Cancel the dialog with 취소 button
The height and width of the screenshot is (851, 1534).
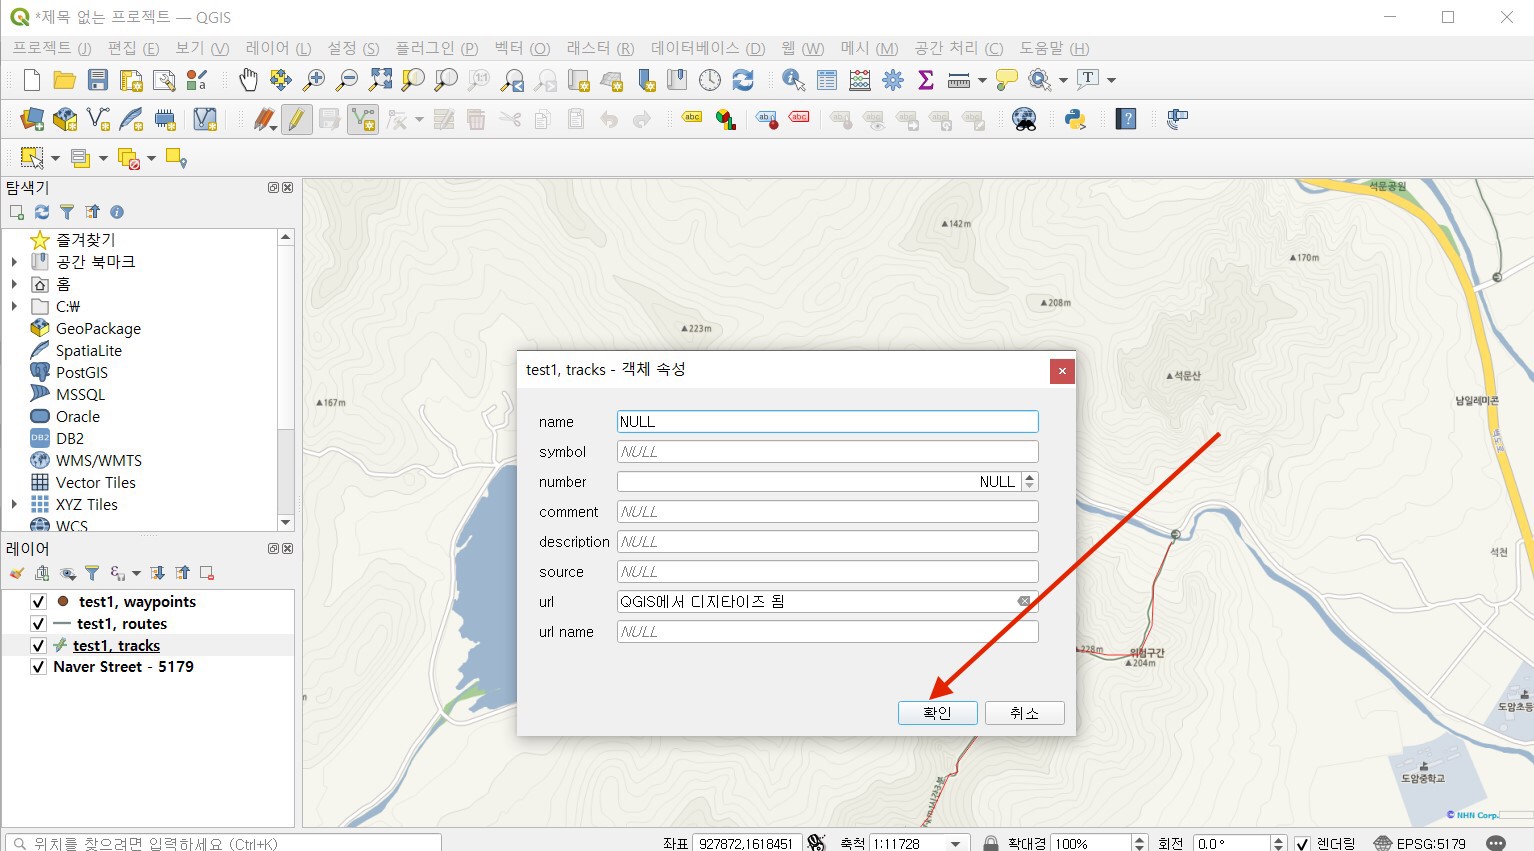click(x=1024, y=713)
